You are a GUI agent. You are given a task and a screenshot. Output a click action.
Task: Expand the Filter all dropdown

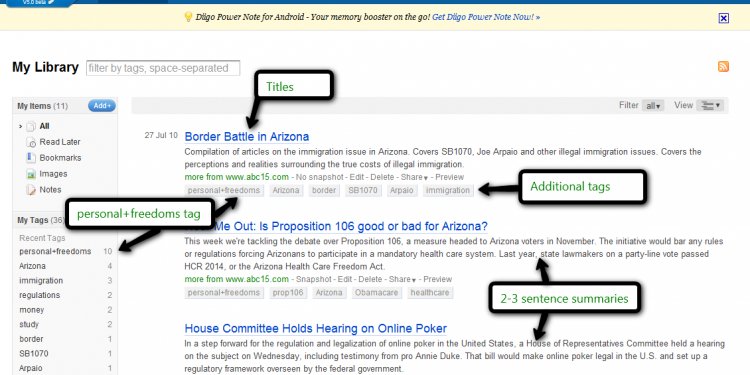(x=653, y=106)
